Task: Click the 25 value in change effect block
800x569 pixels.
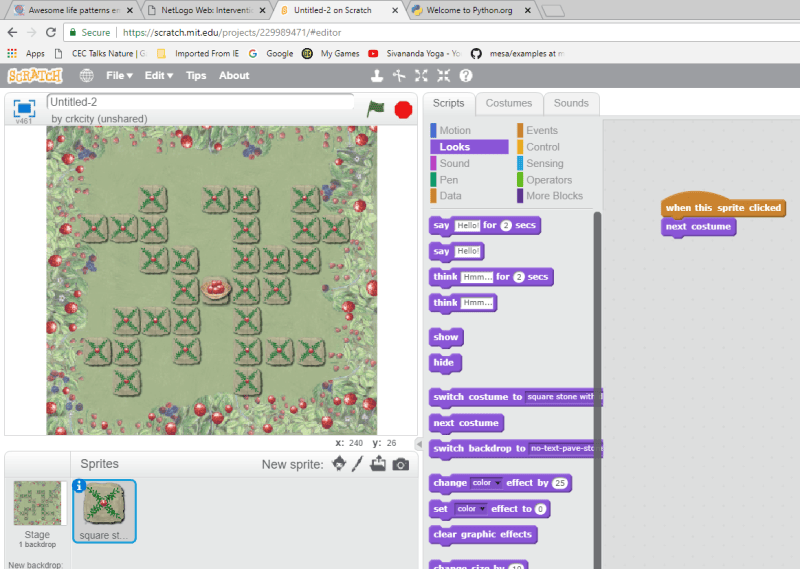Action: click(x=560, y=483)
